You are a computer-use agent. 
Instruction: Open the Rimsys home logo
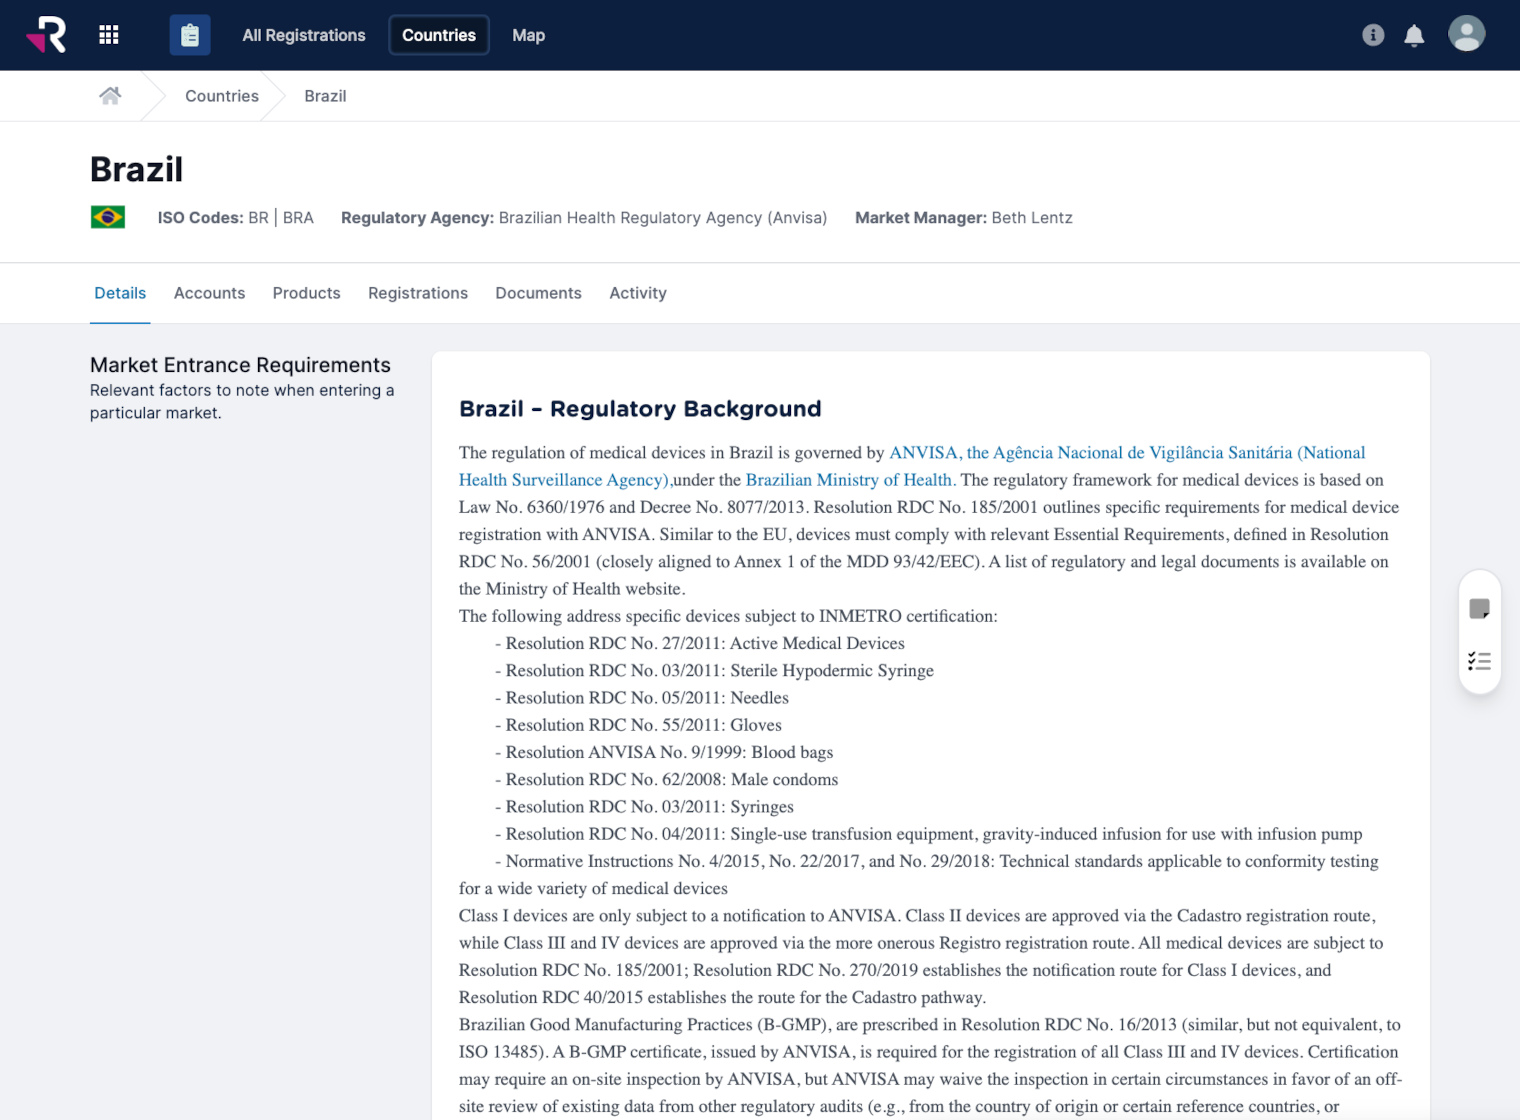45,34
